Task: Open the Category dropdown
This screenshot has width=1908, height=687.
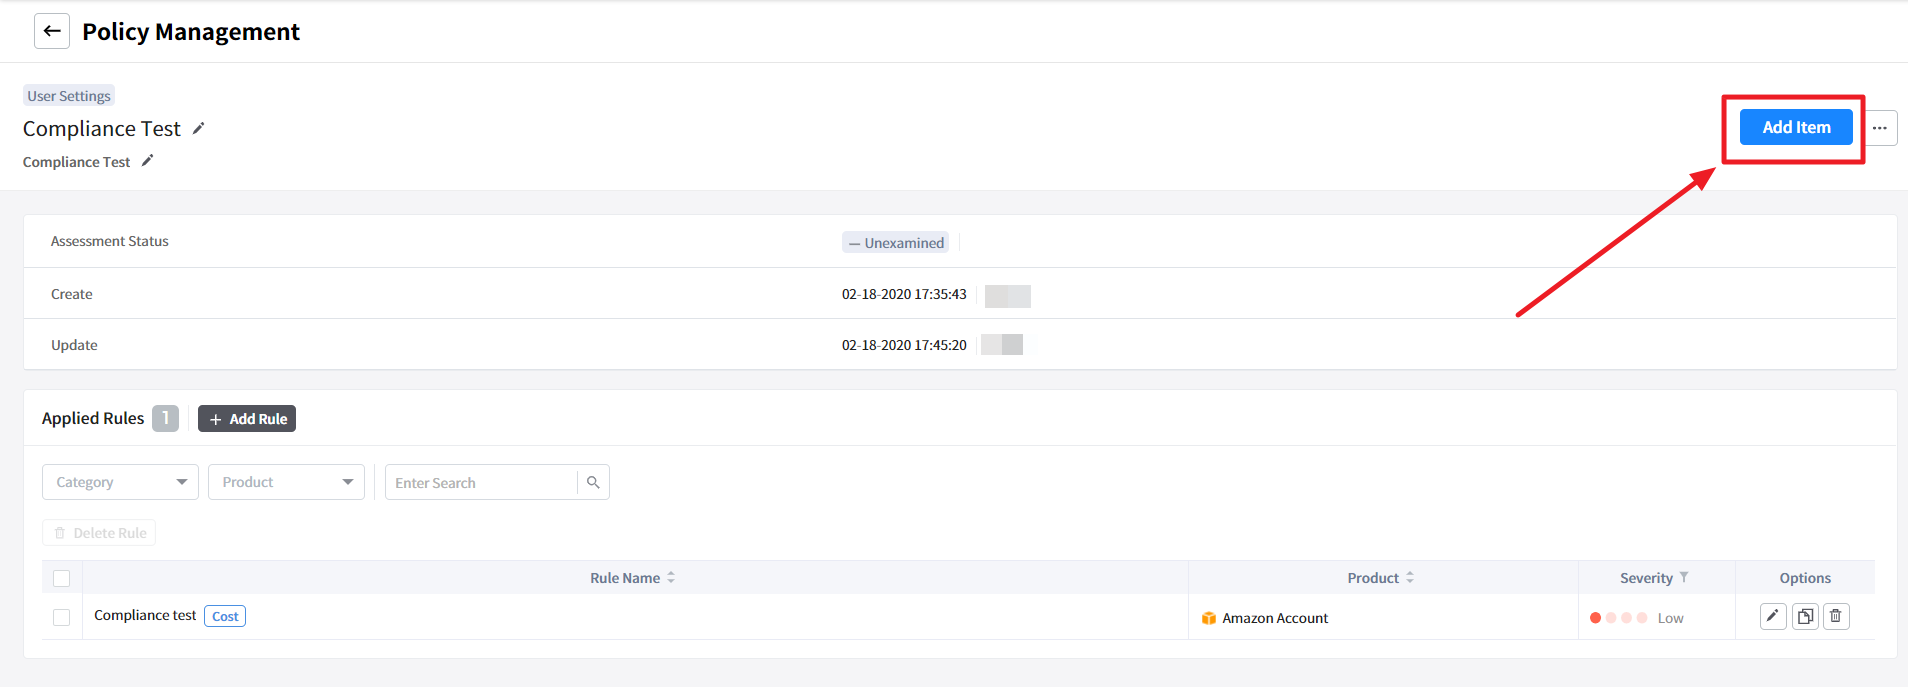Action: (120, 482)
